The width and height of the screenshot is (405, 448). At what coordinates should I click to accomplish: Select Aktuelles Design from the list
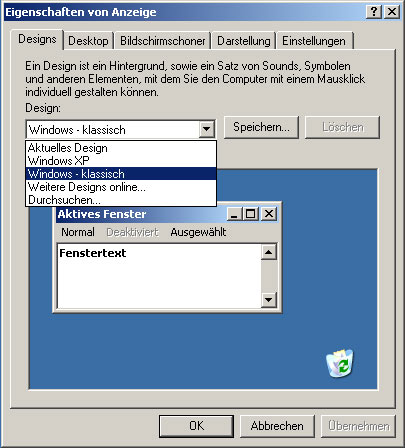[121, 148]
